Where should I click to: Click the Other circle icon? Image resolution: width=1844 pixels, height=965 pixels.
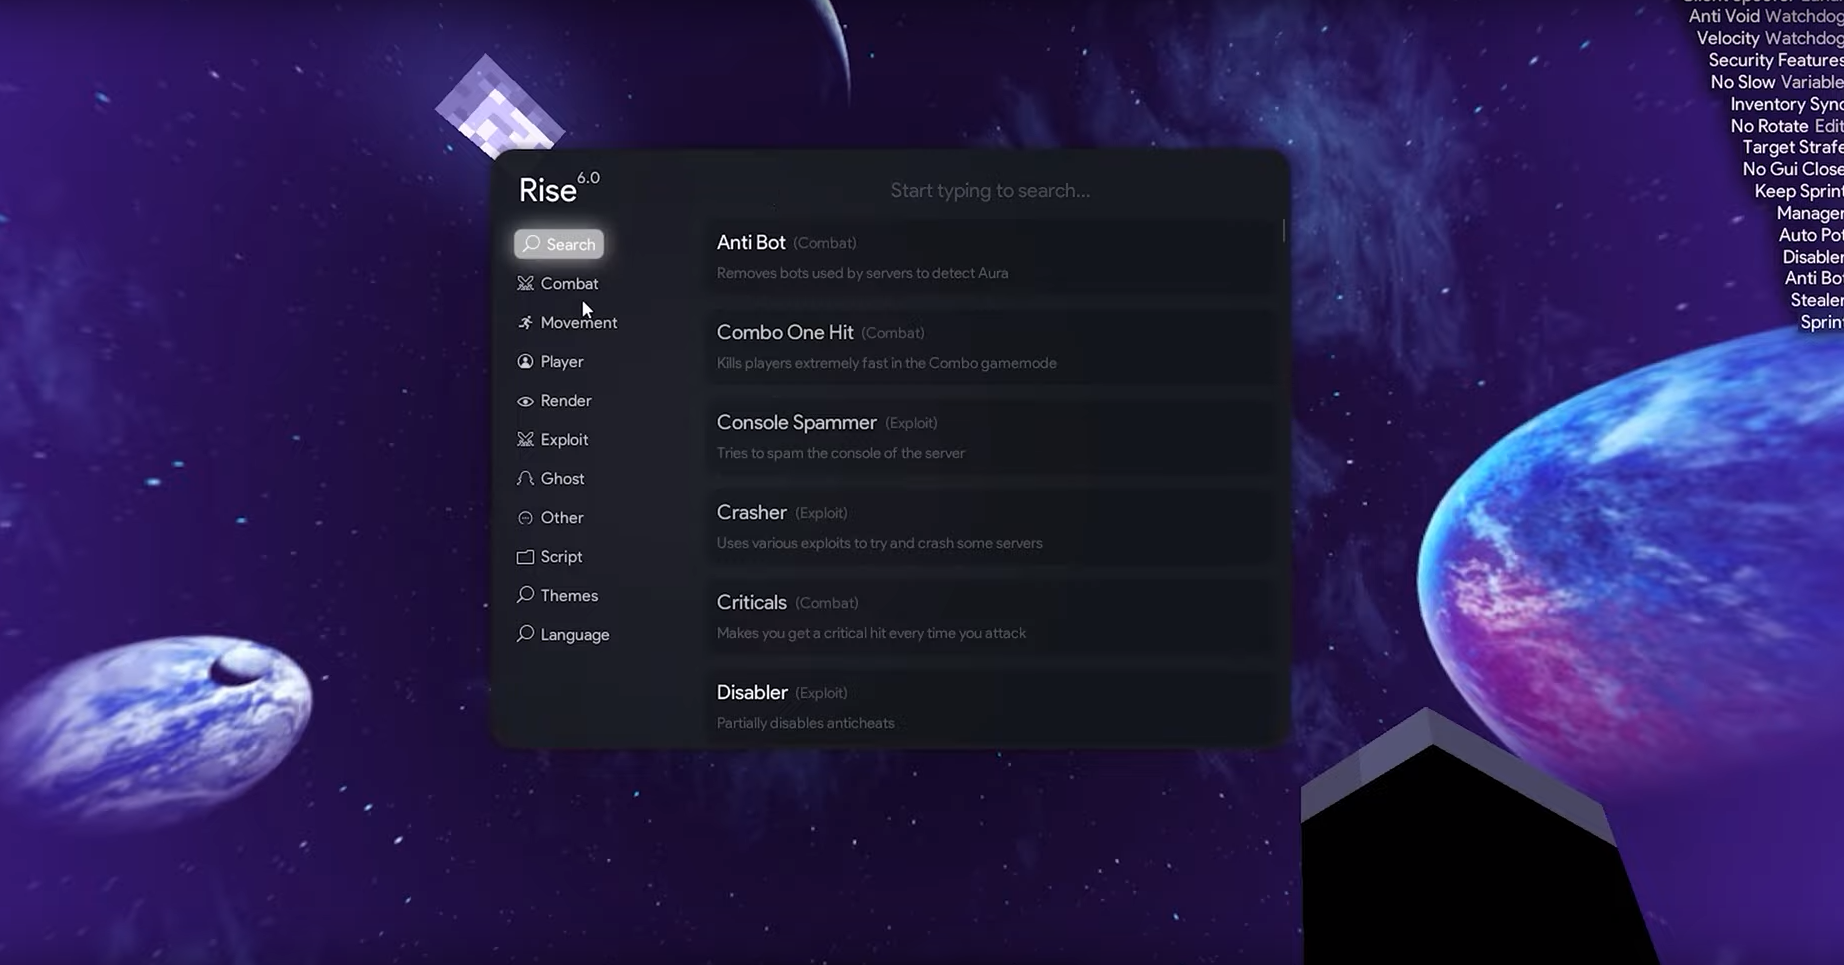coord(525,517)
